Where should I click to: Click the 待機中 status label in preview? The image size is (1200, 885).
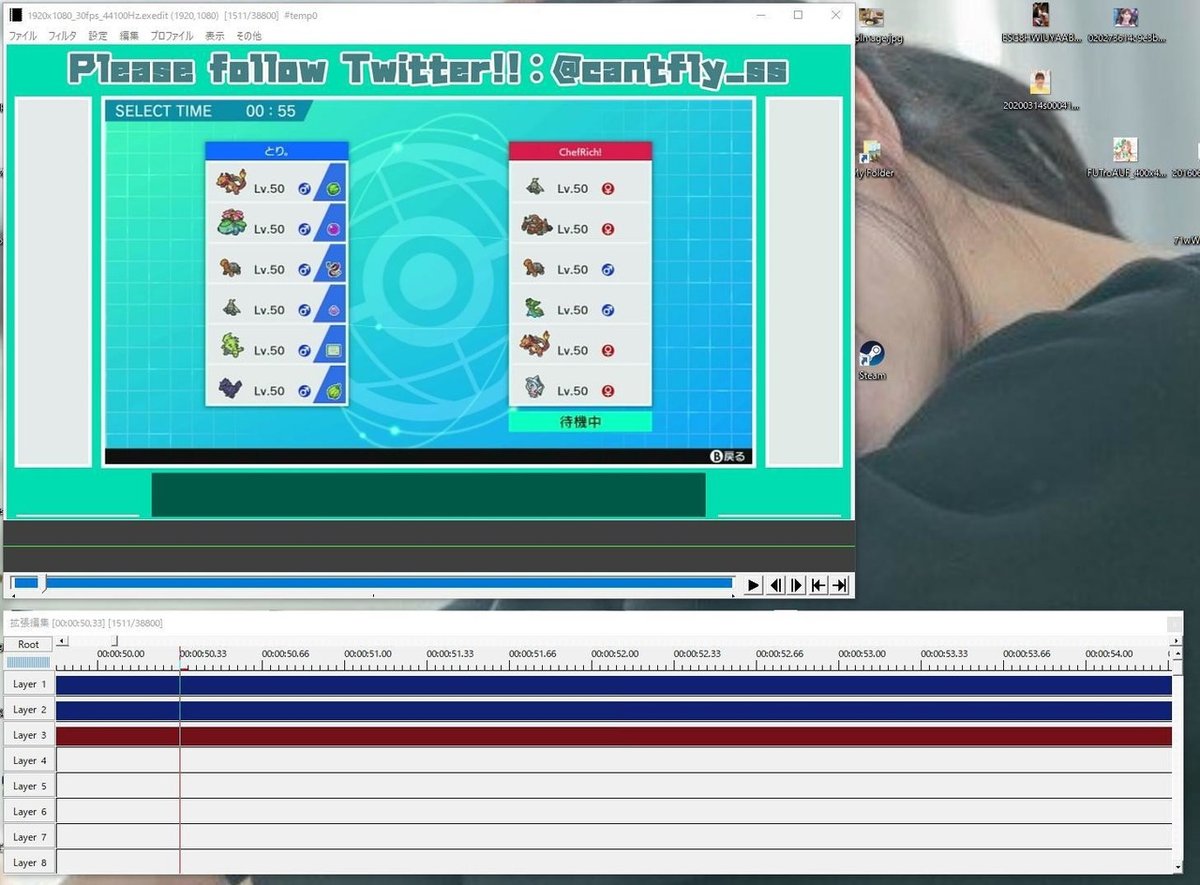tap(580, 422)
